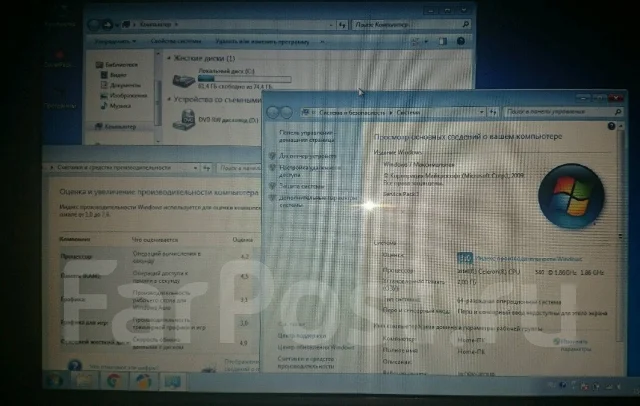This screenshot has height=406, width=640.
Task: Open the 'Что означают эти цифры?' link
Action: (123, 367)
